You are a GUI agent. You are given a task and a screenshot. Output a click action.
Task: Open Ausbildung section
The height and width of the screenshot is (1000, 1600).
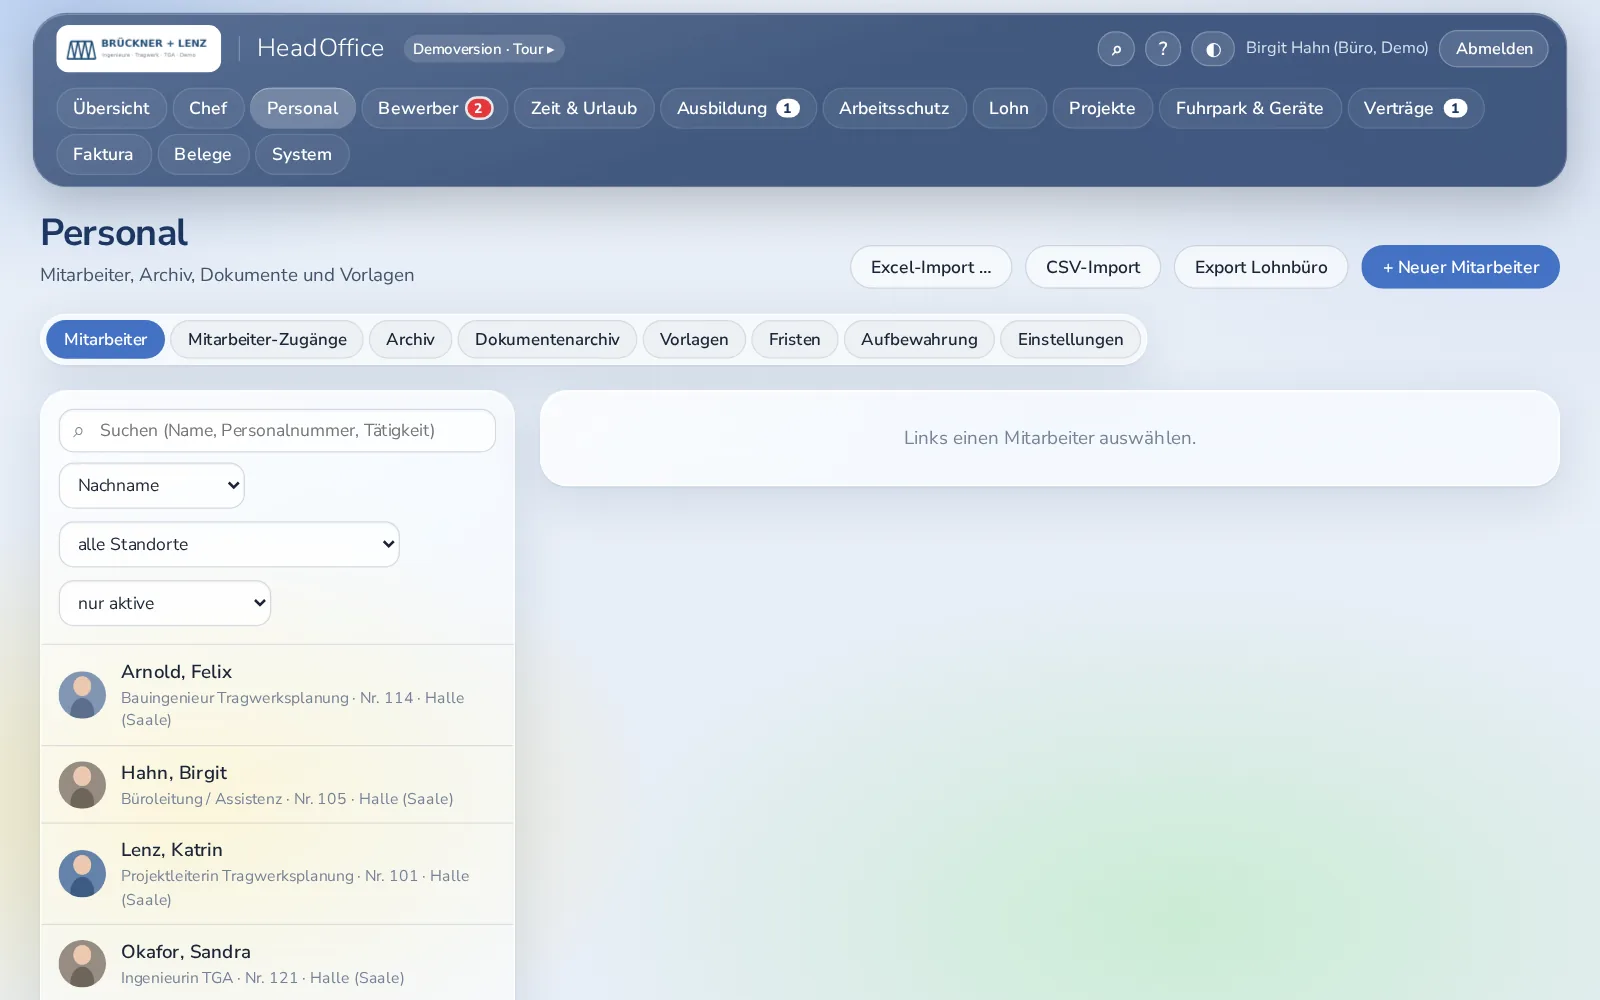click(738, 108)
